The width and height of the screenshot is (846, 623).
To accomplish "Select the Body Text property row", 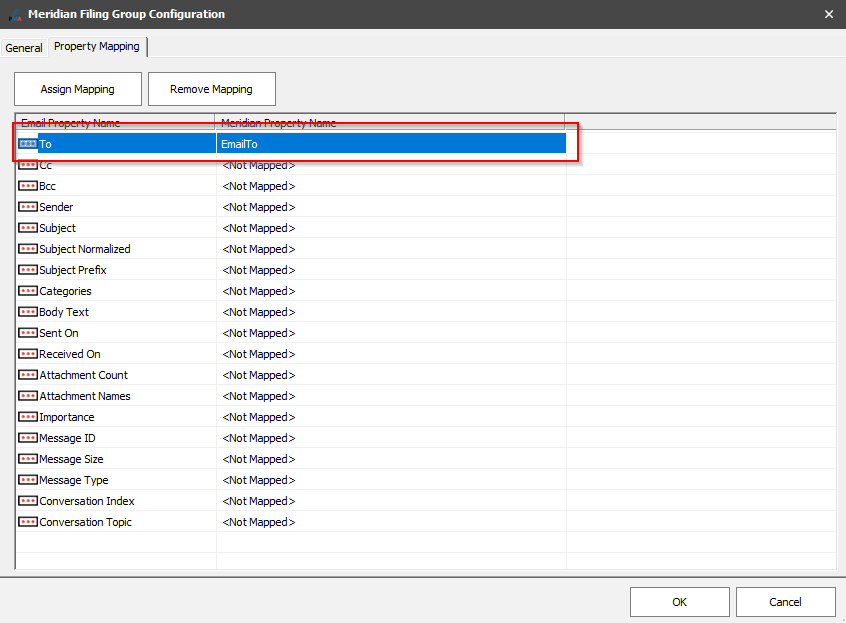I will click(x=291, y=312).
